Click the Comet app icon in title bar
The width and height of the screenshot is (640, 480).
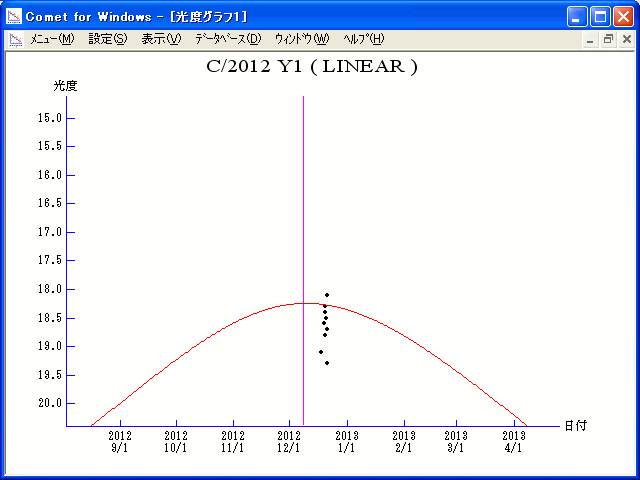coord(14,17)
